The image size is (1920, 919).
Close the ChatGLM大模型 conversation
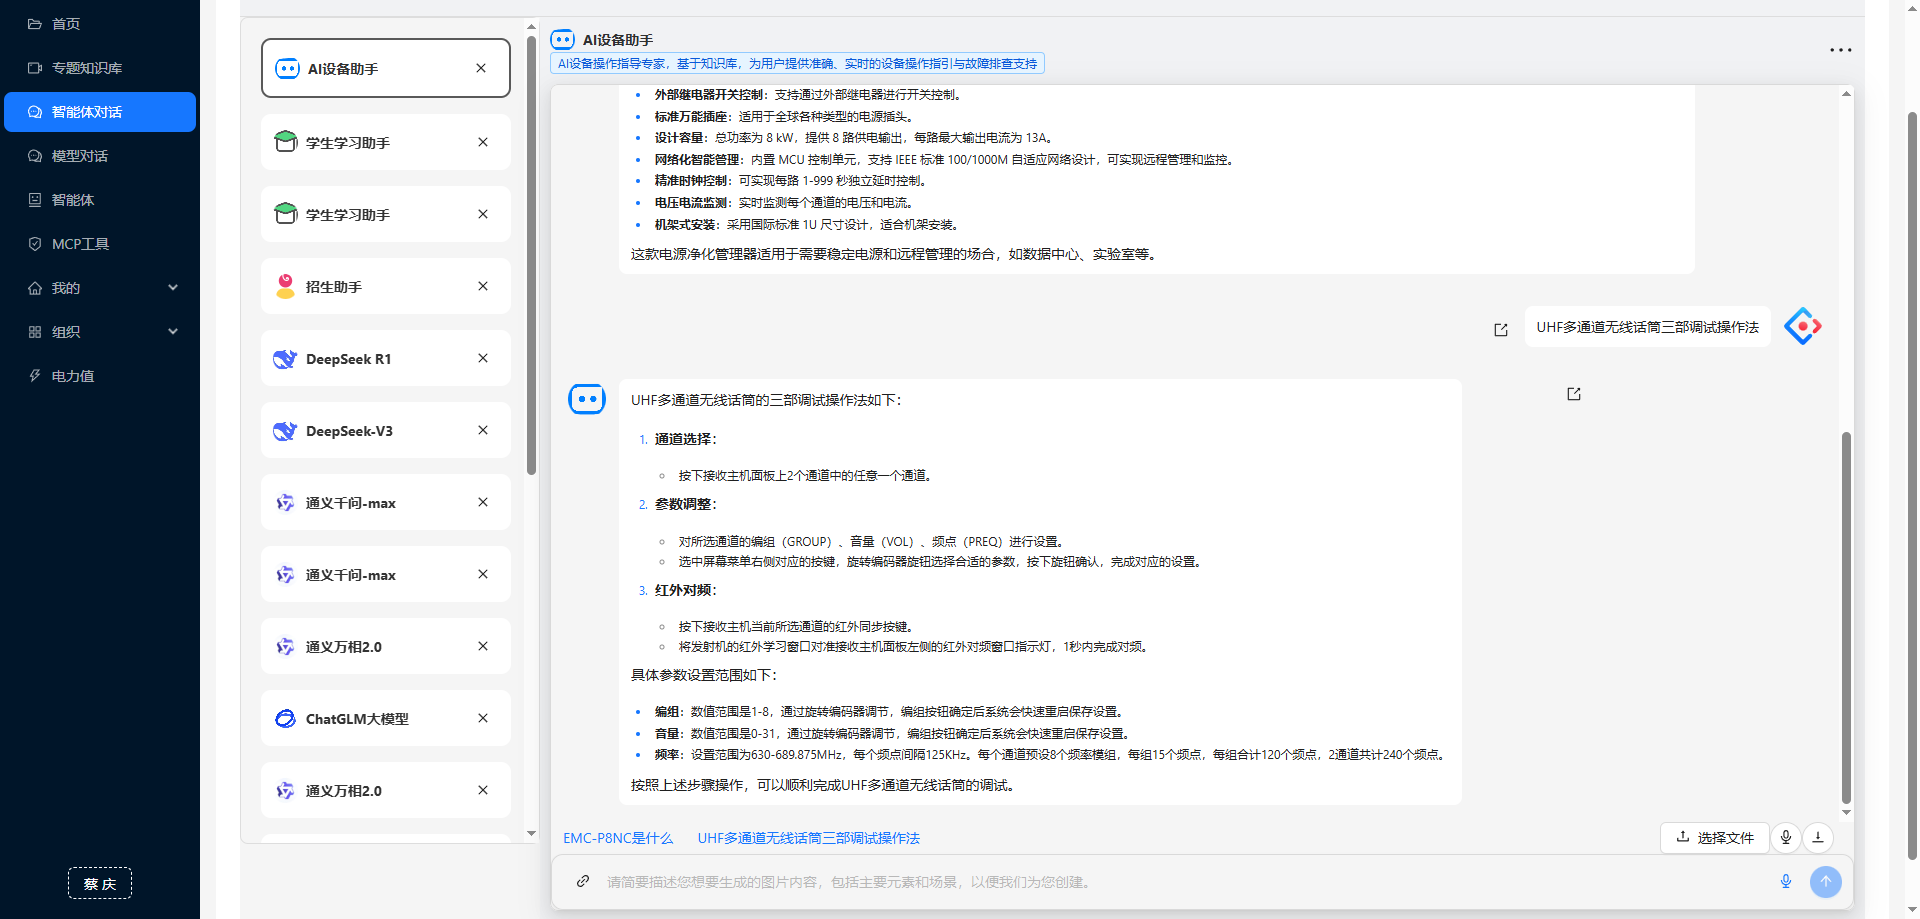[483, 718]
